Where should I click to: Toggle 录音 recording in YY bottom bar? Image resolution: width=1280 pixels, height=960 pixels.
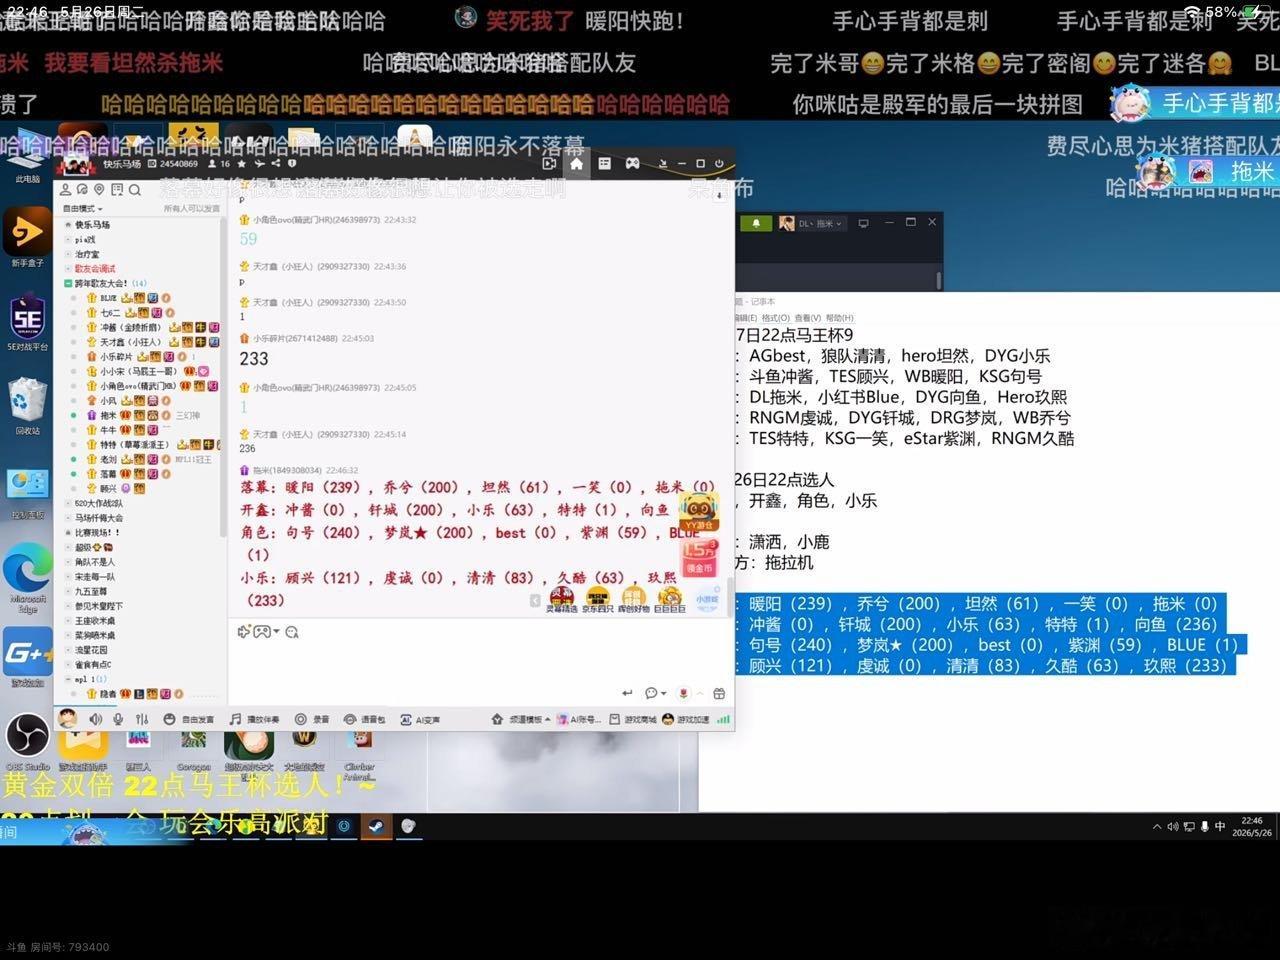[x=313, y=719]
